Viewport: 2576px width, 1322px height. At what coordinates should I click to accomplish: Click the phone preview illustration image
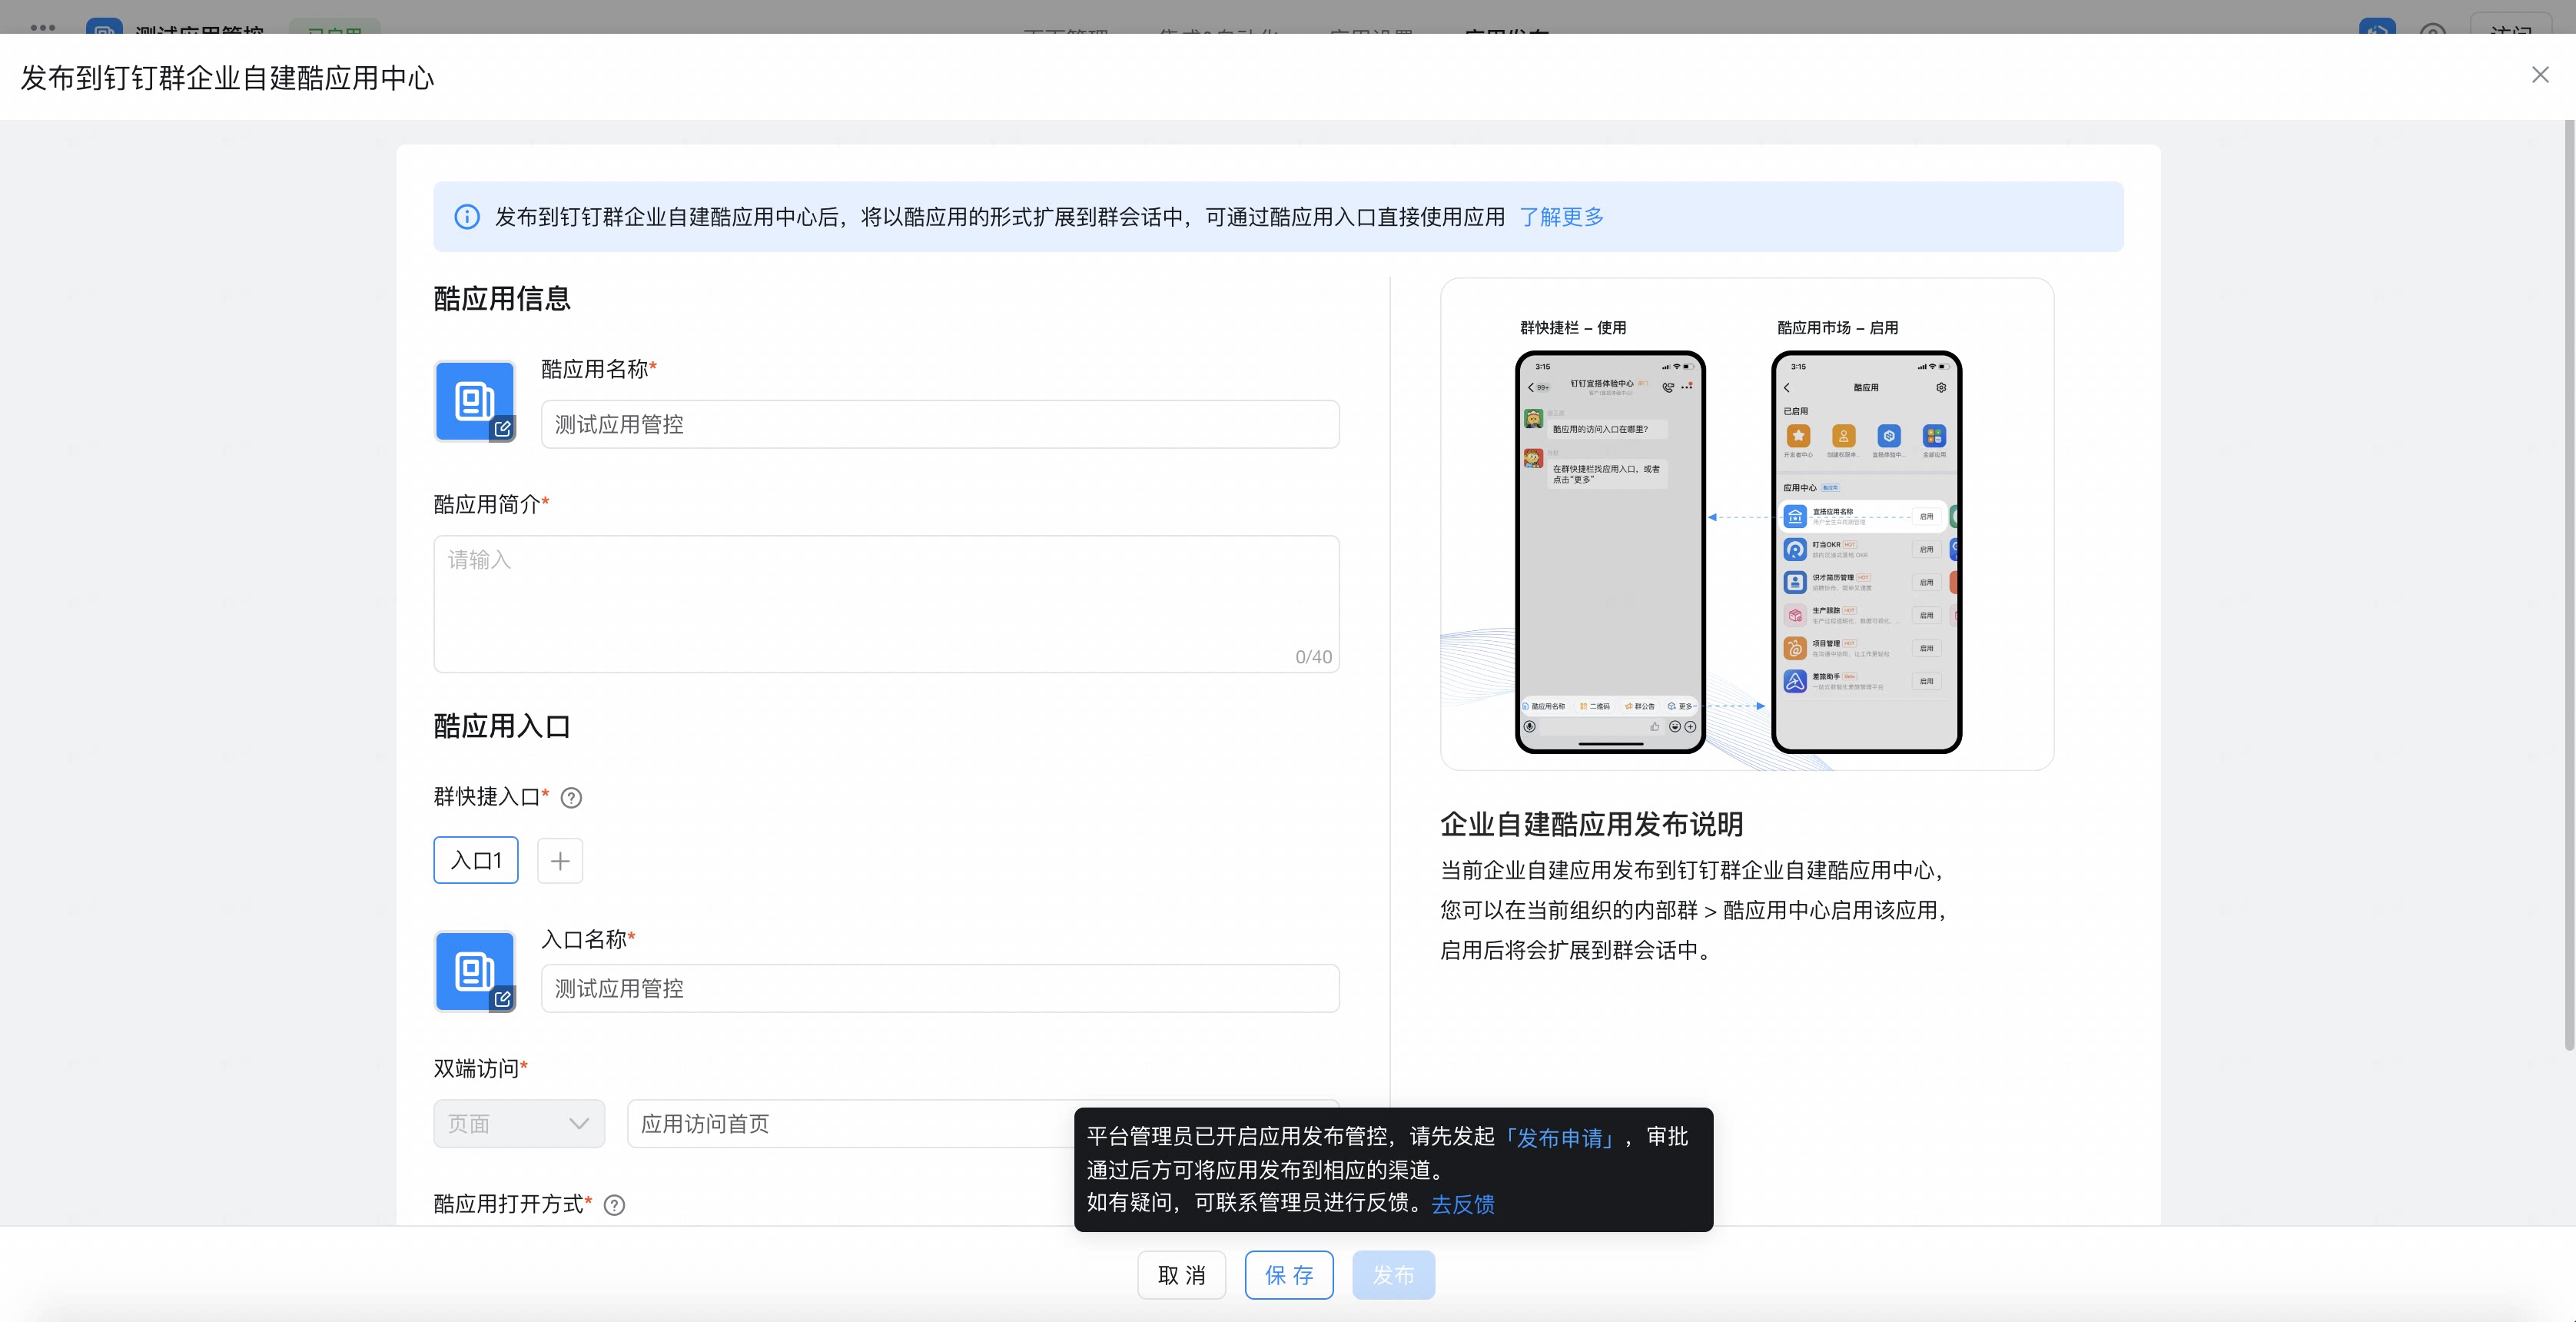tap(1747, 524)
